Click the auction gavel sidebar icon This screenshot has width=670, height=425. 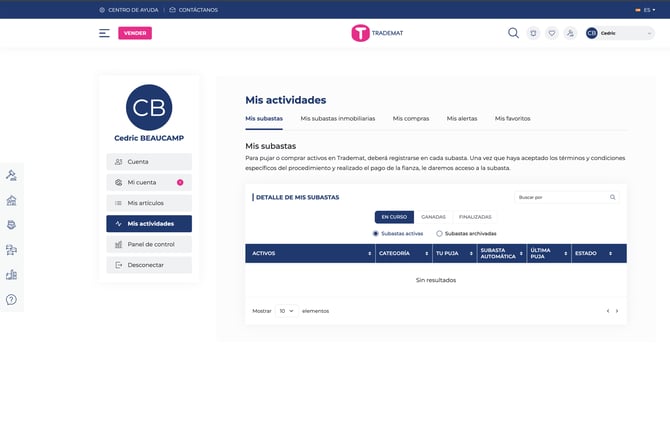pyautogui.click(x=11, y=175)
